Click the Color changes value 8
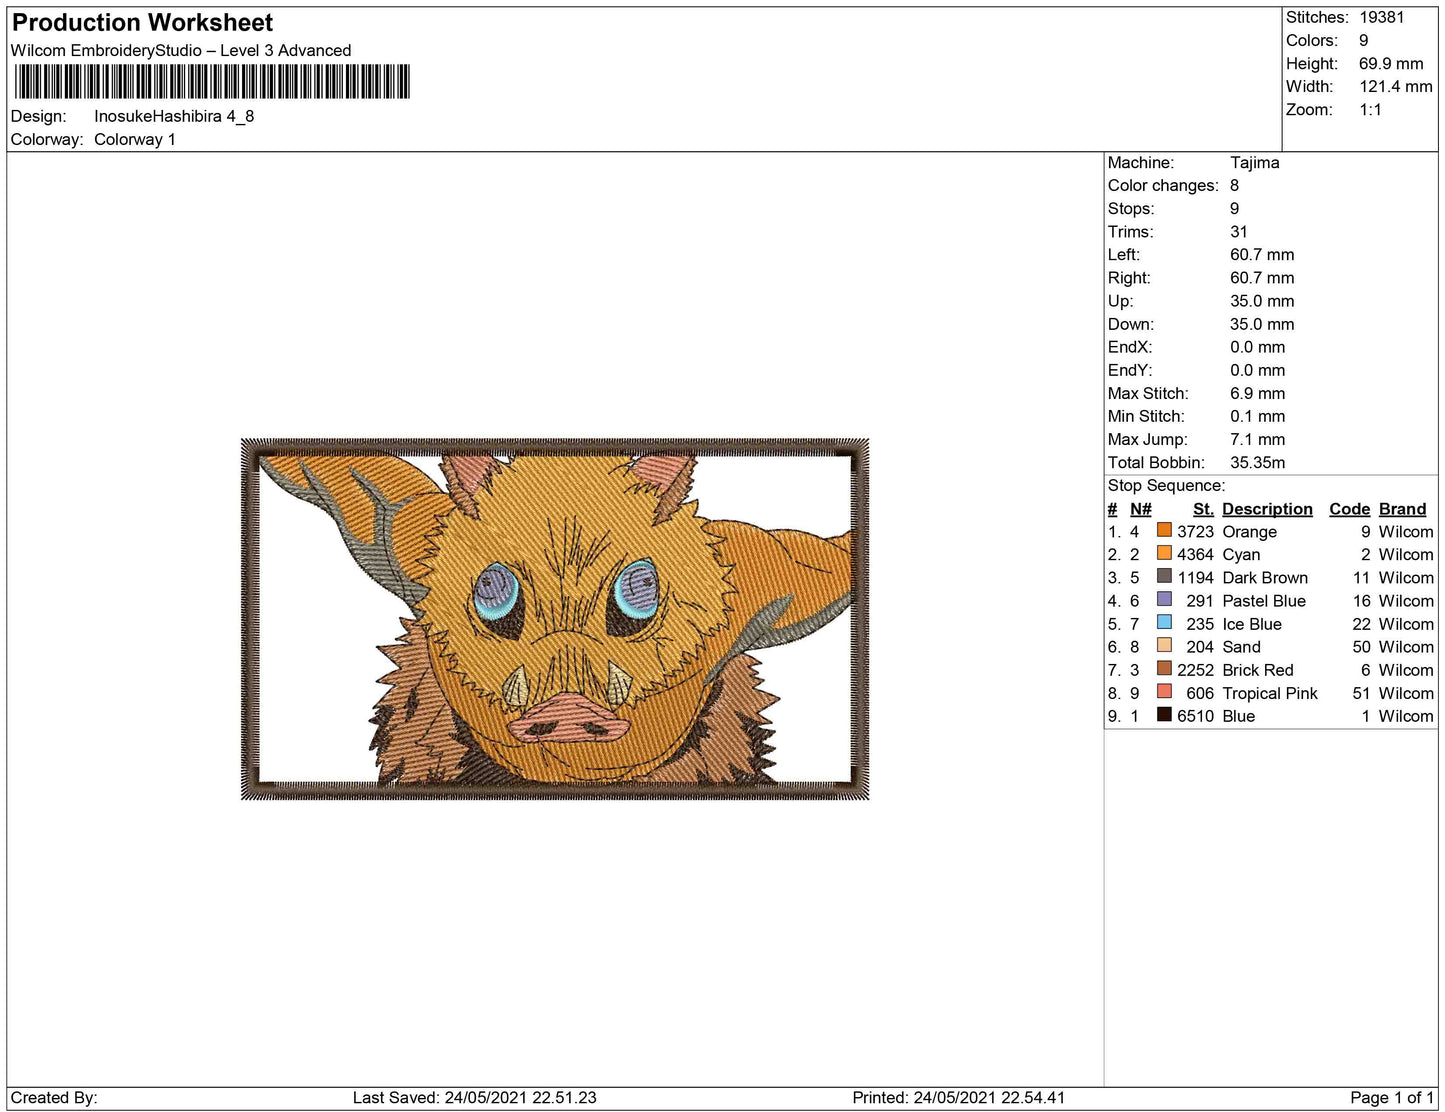This screenshot has width=1445, height=1112. [x=1235, y=185]
